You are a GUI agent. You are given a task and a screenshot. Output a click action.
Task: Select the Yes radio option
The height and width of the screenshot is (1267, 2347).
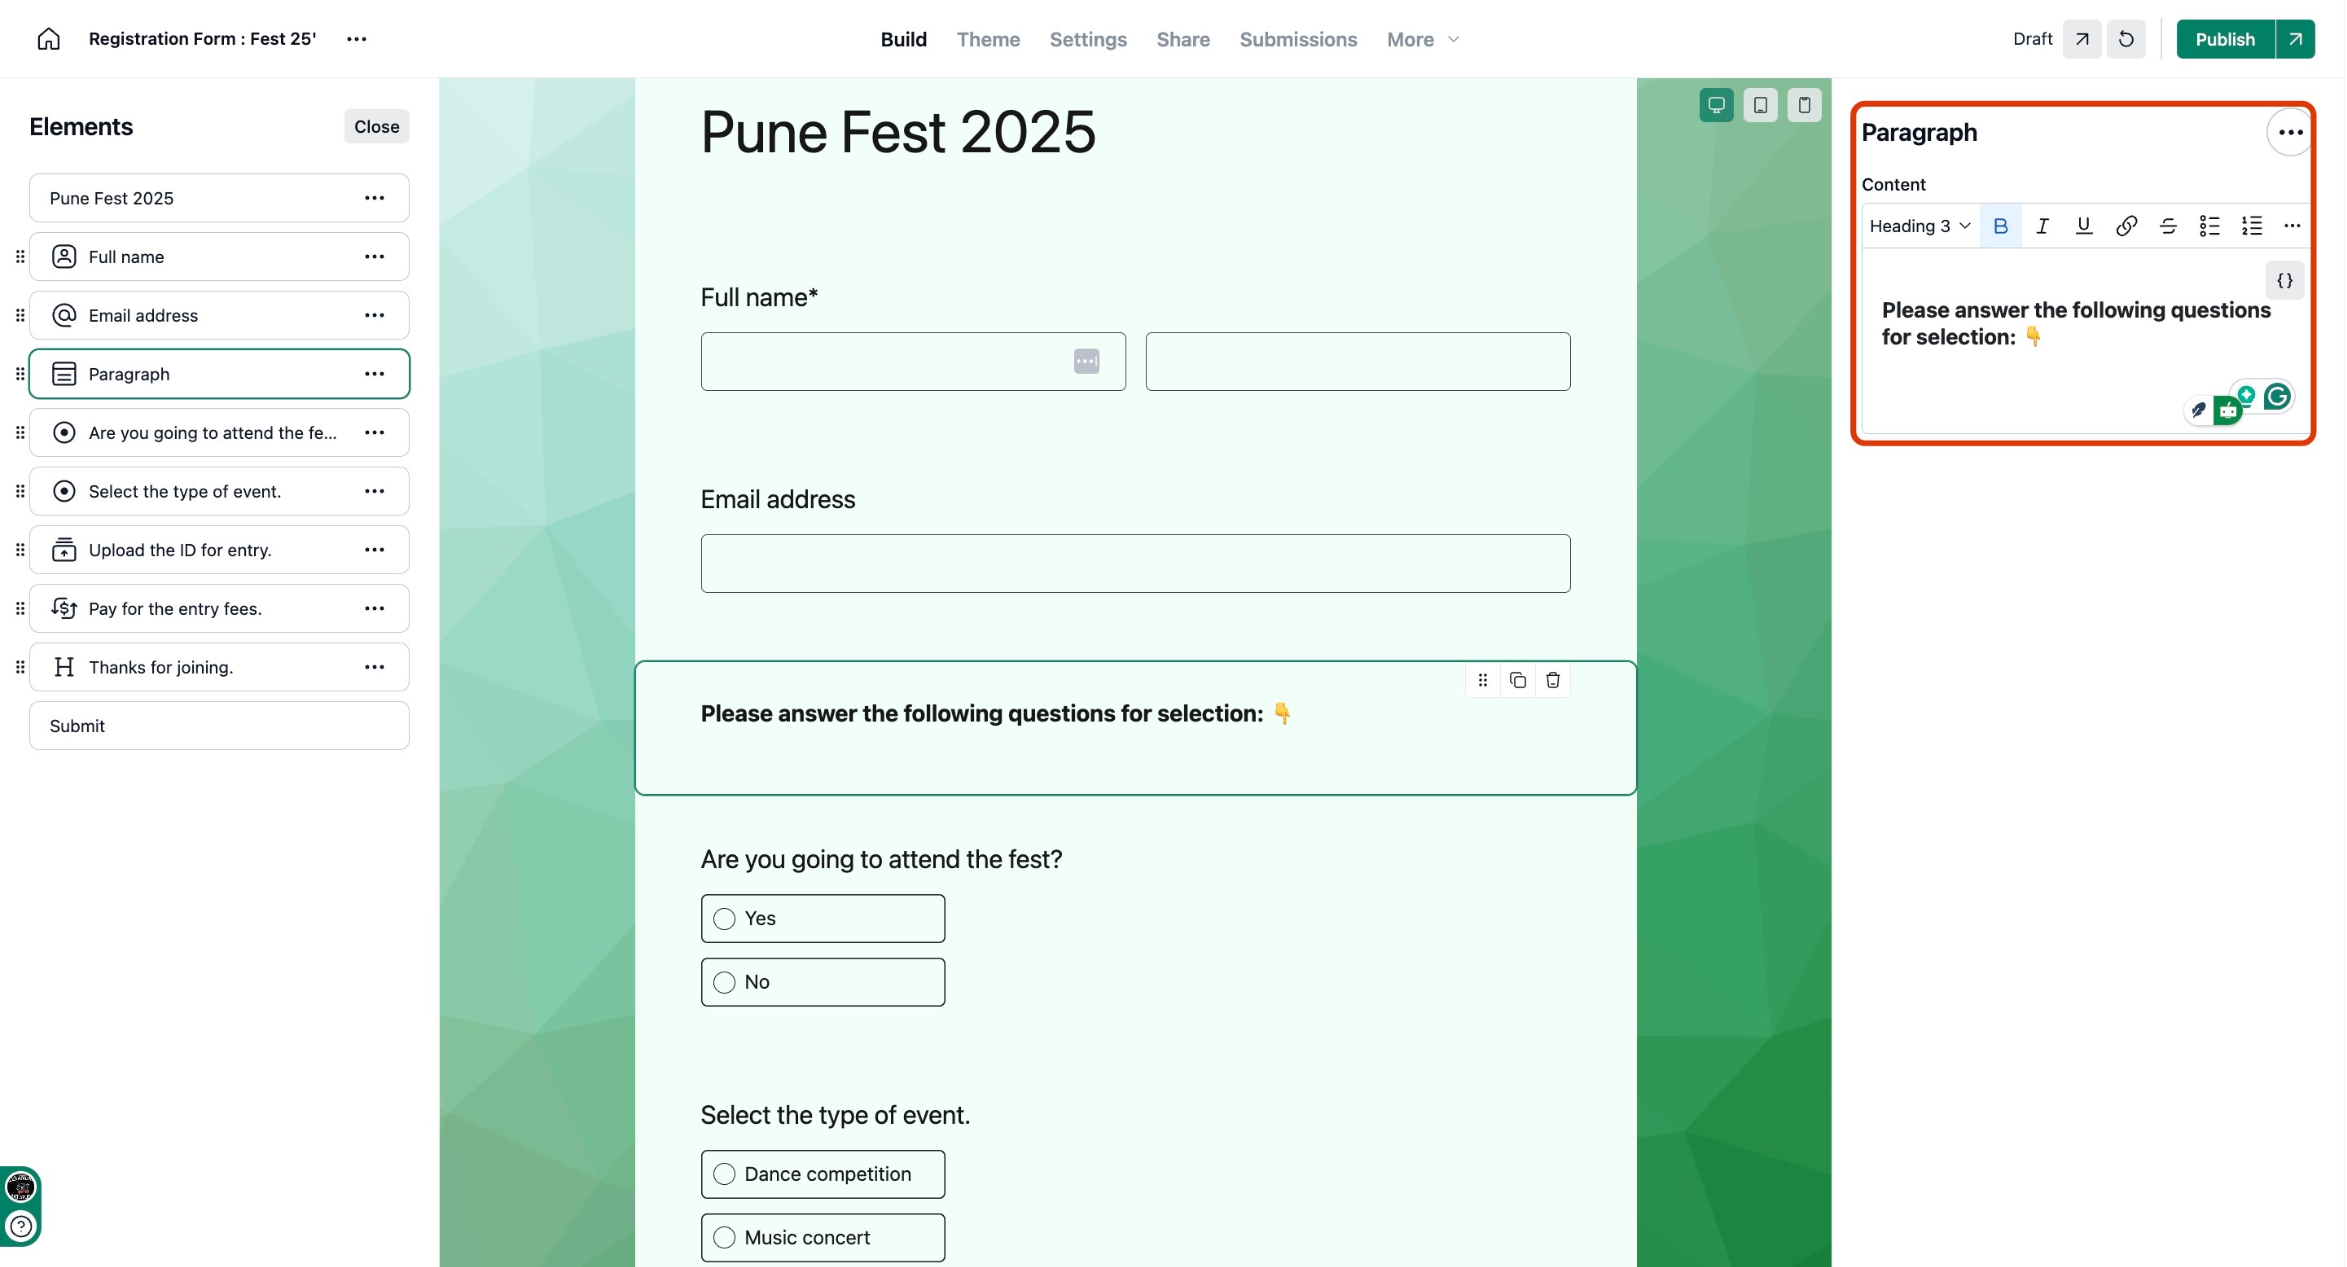click(x=725, y=919)
